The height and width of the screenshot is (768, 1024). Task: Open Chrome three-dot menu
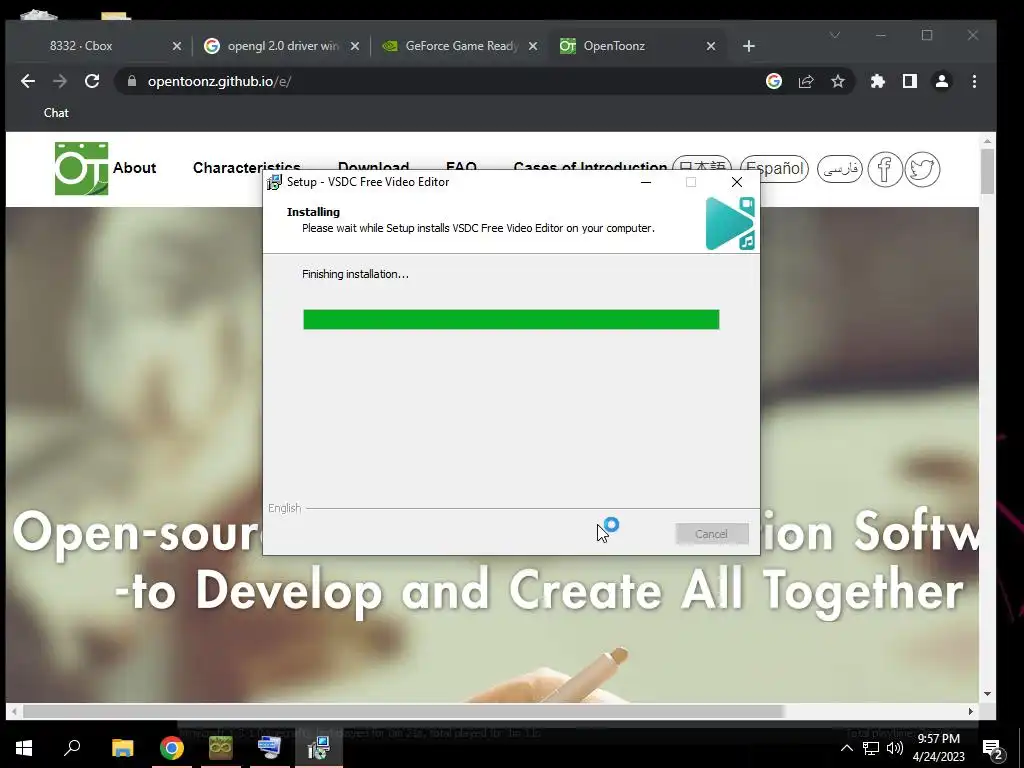pyautogui.click(x=974, y=81)
